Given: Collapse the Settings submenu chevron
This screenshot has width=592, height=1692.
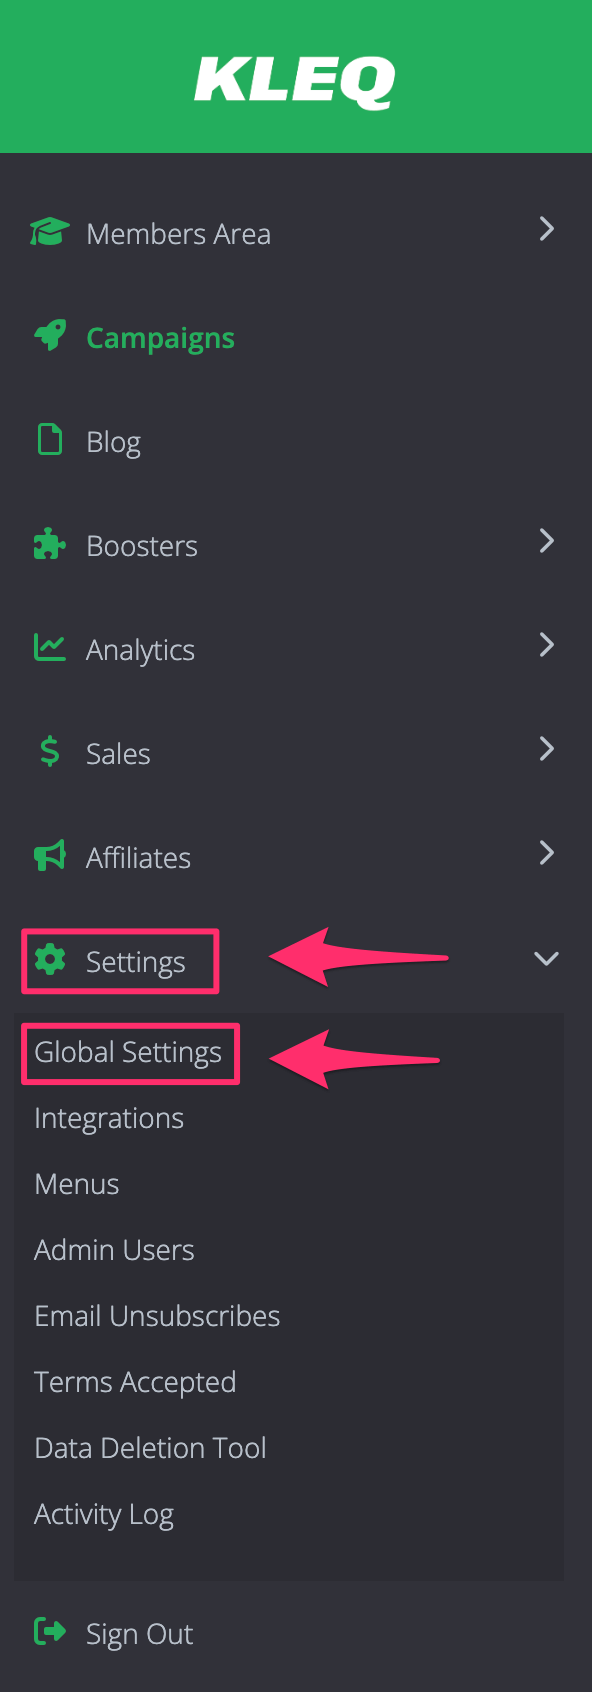Looking at the screenshot, I should pyautogui.click(x=546, y=958).
